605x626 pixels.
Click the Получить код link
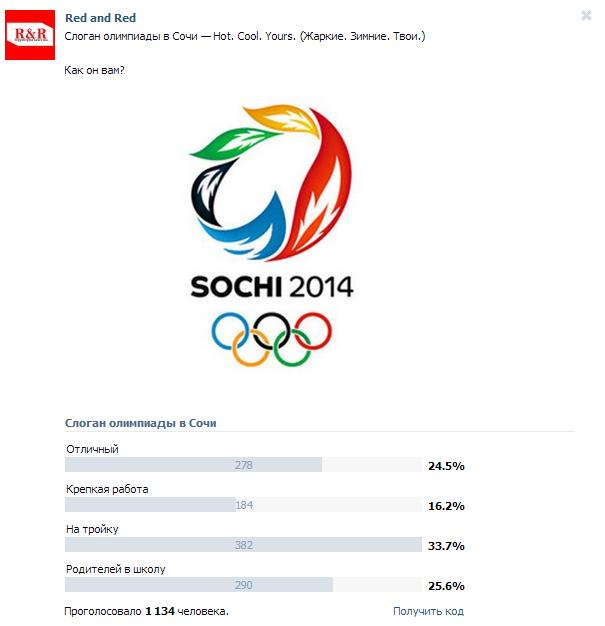coord(428,611)
